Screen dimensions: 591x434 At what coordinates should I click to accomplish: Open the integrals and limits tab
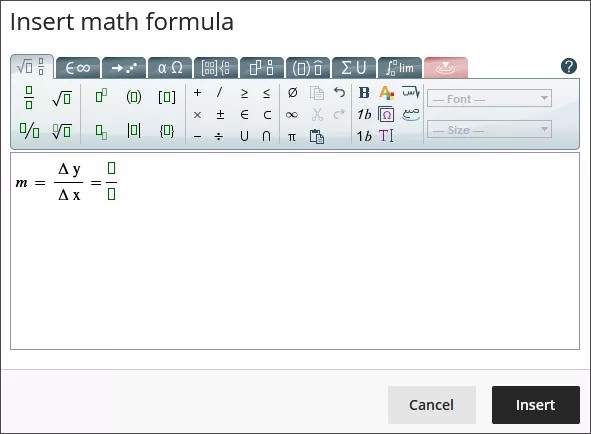(x=400, y=68)
